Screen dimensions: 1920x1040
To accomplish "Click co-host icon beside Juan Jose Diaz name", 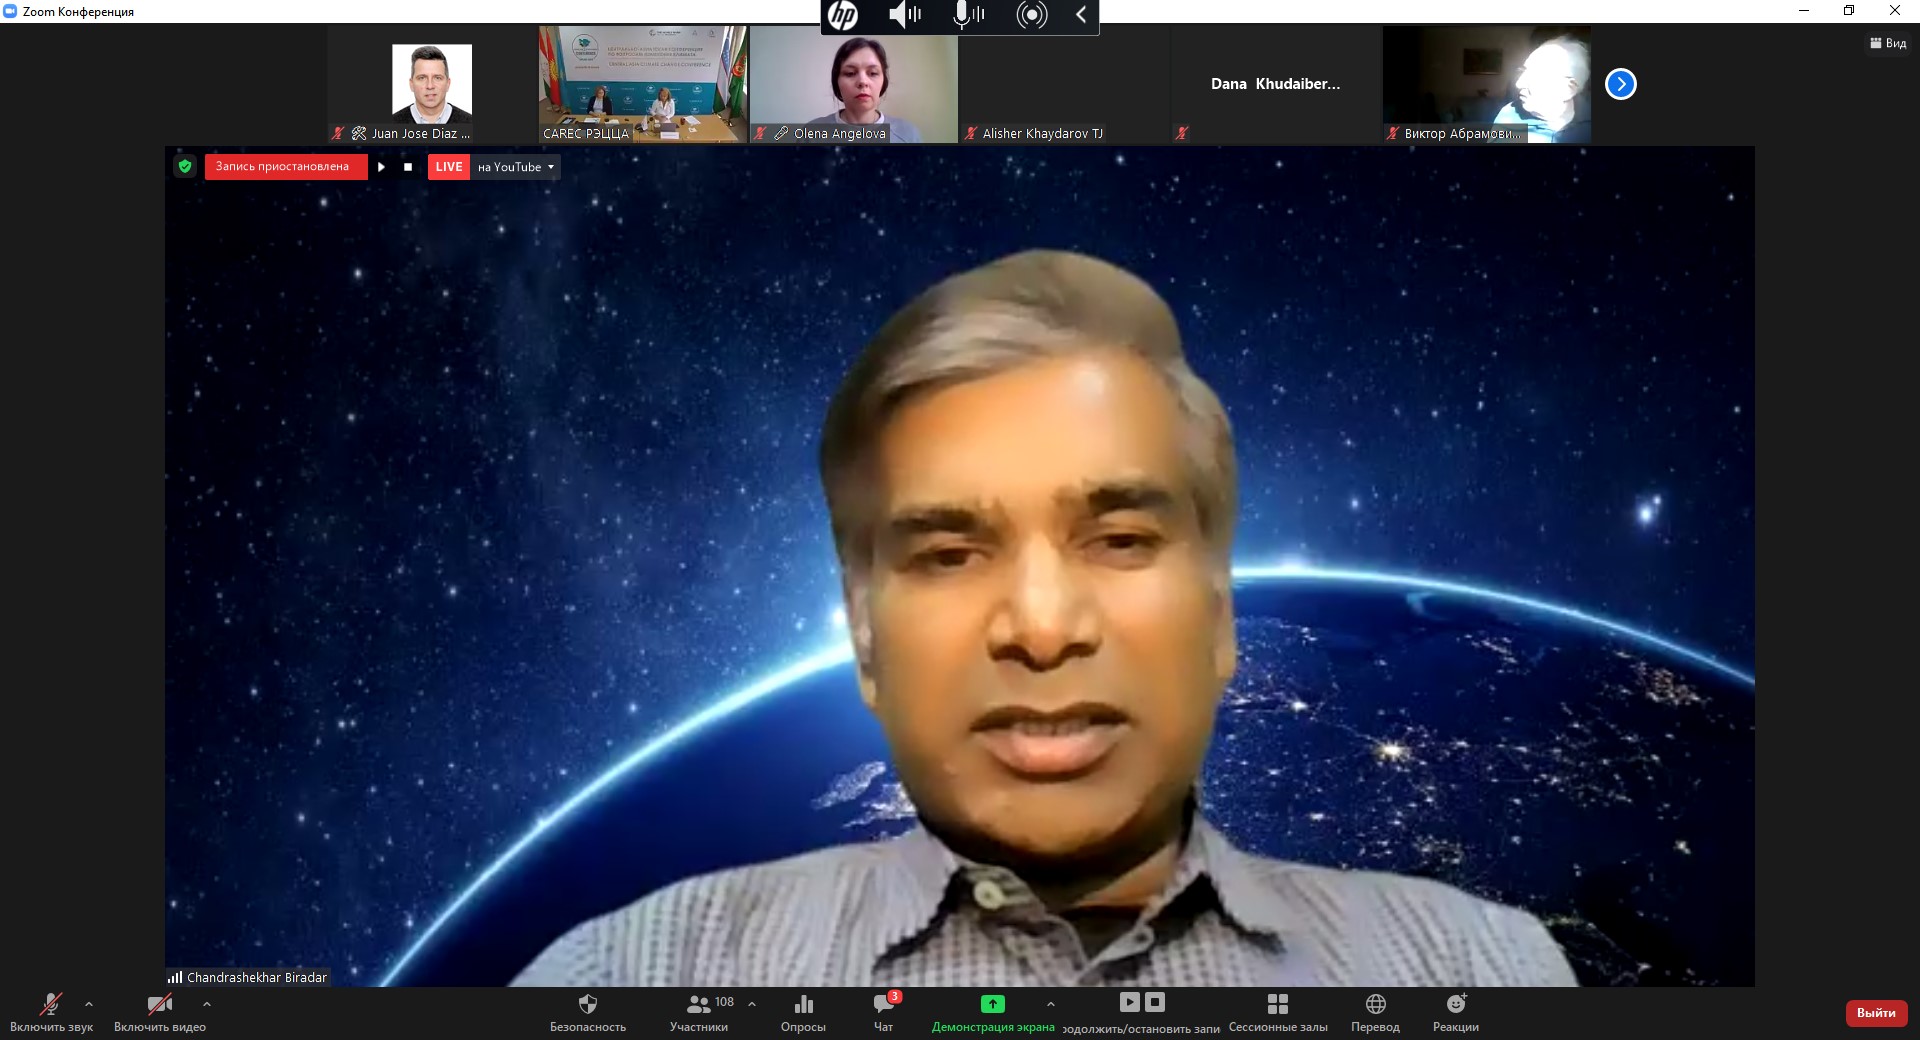I will point(359,133).
